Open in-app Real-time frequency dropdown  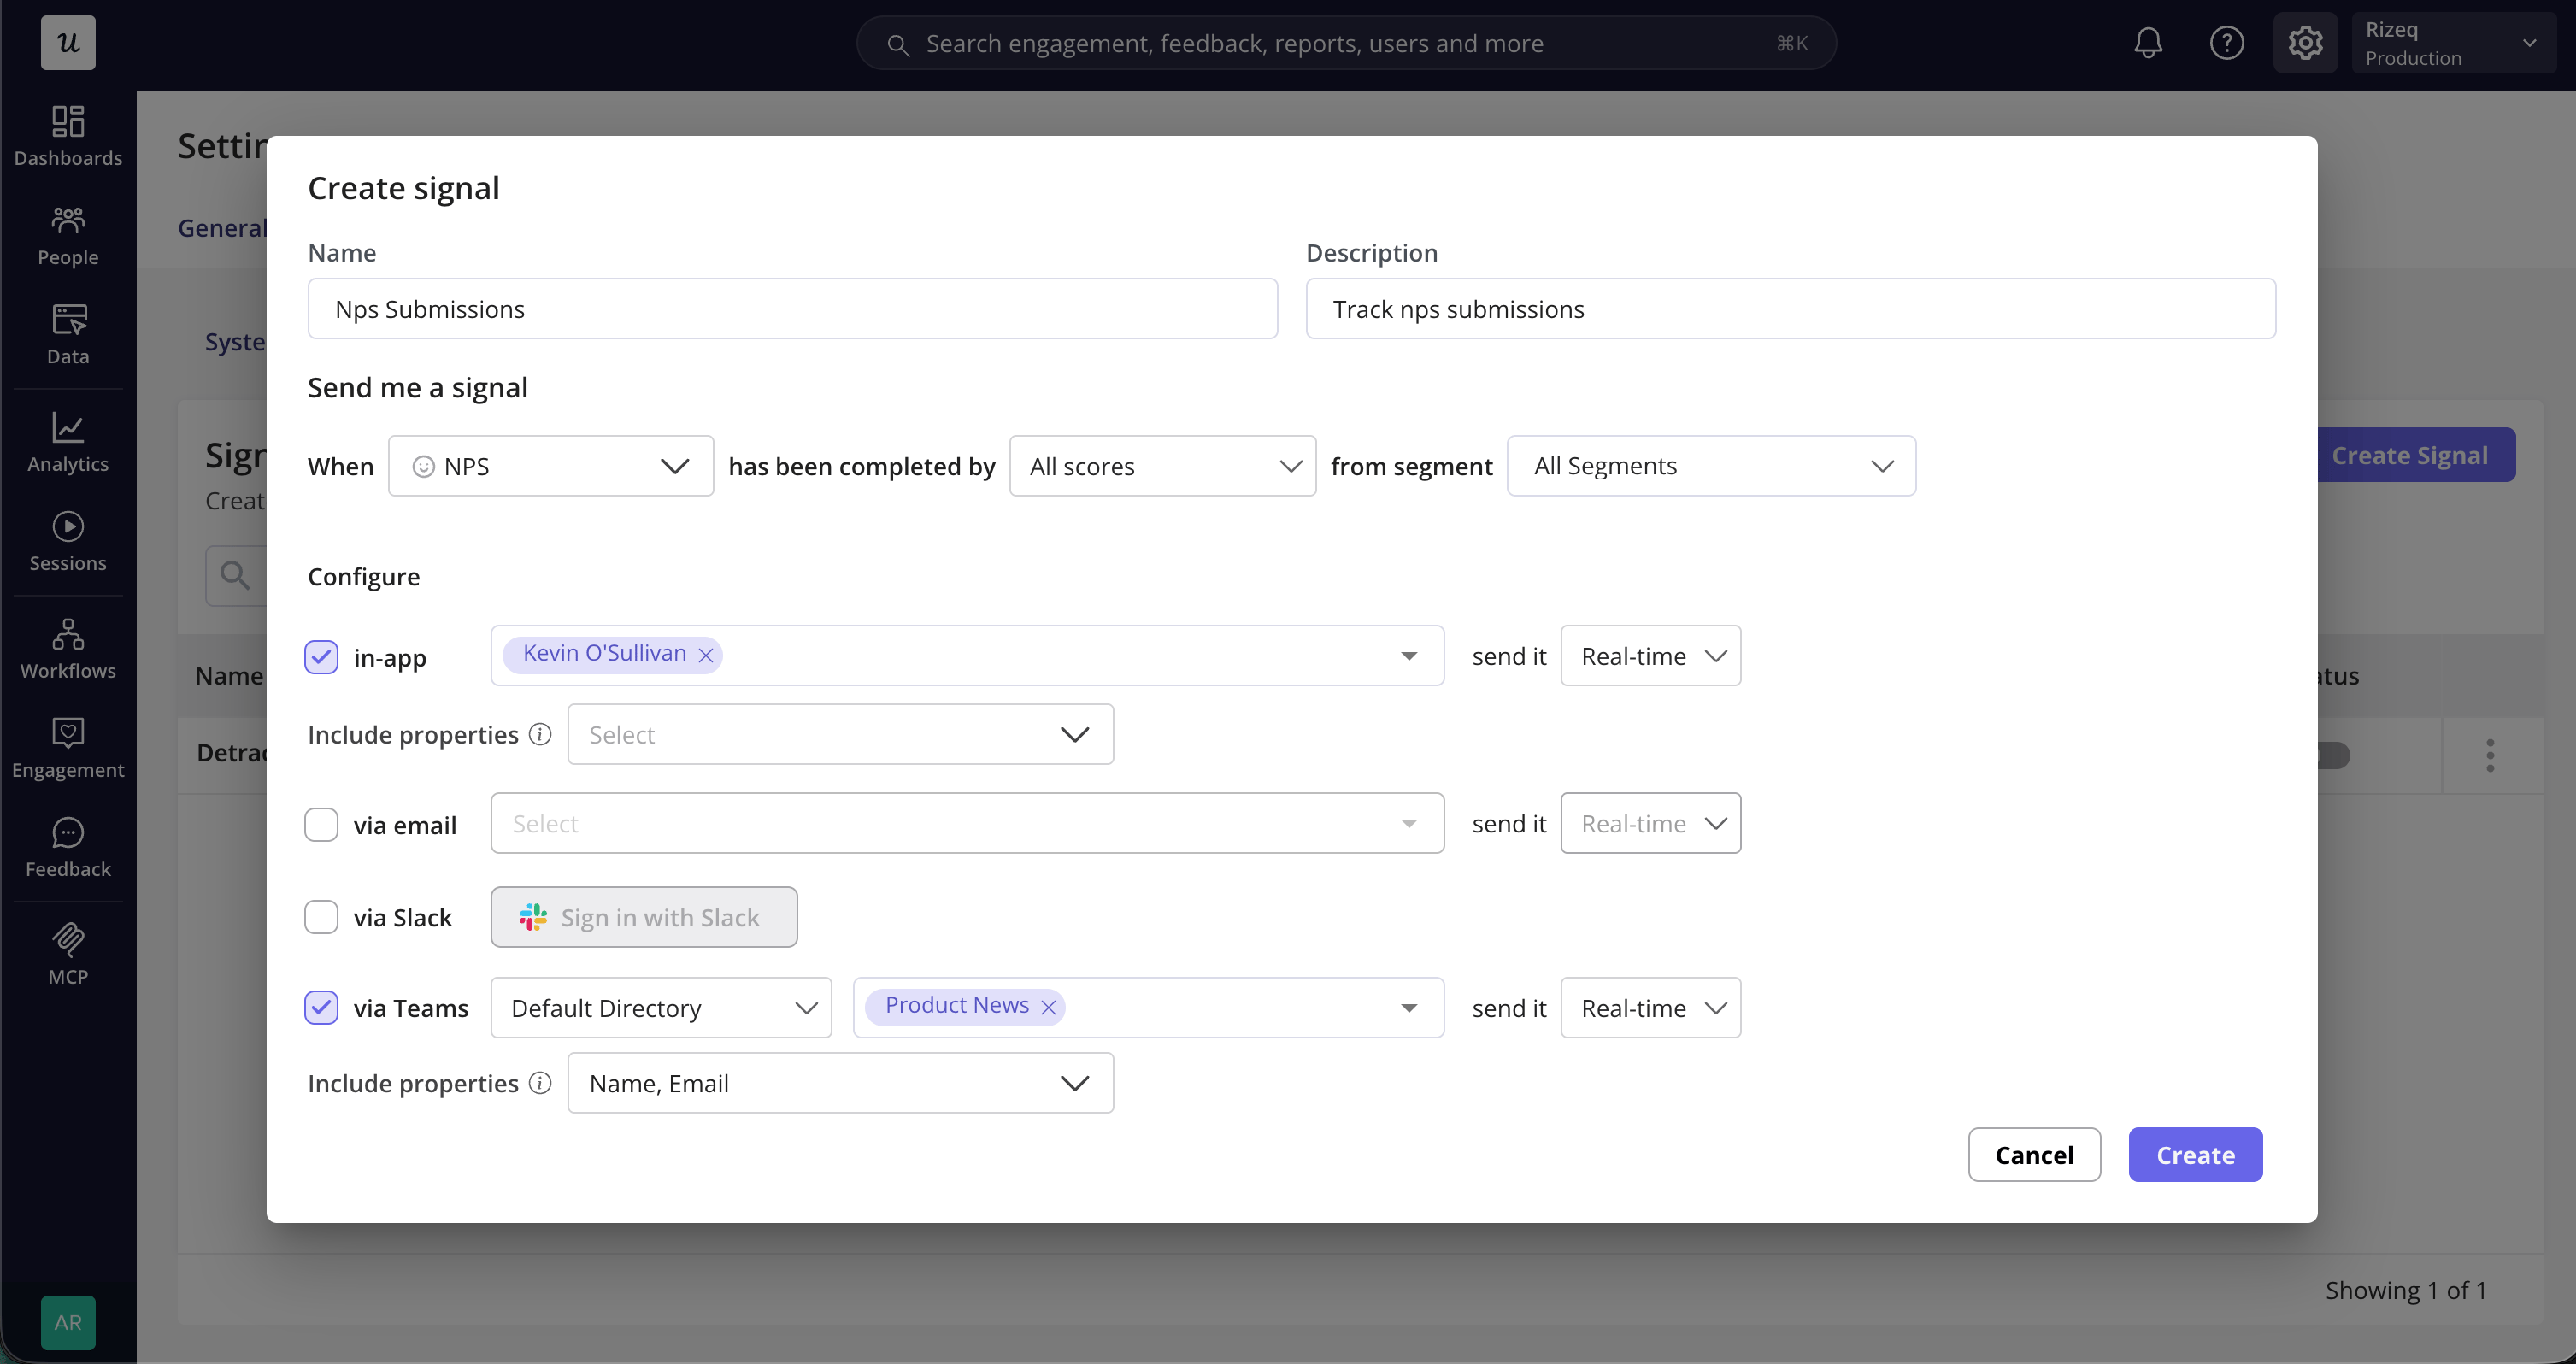1650,656
